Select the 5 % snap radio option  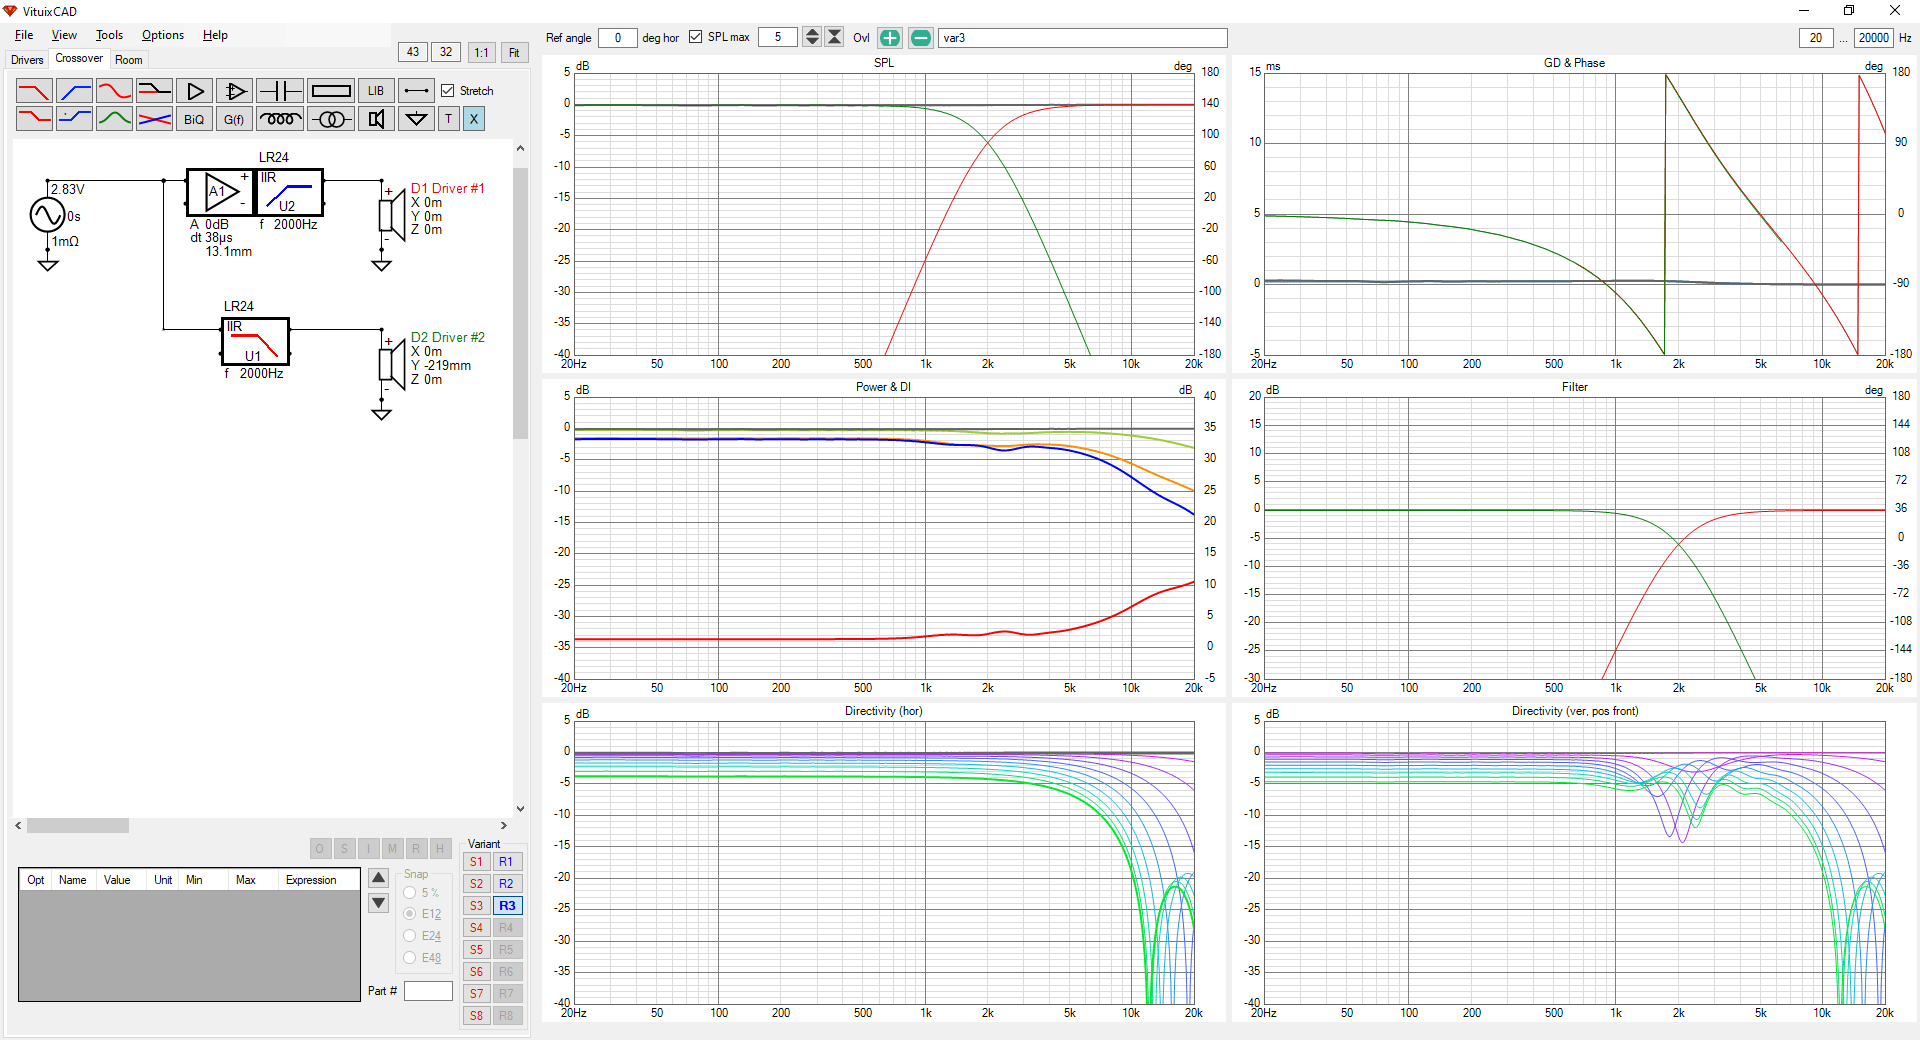(x=410, y=893)
